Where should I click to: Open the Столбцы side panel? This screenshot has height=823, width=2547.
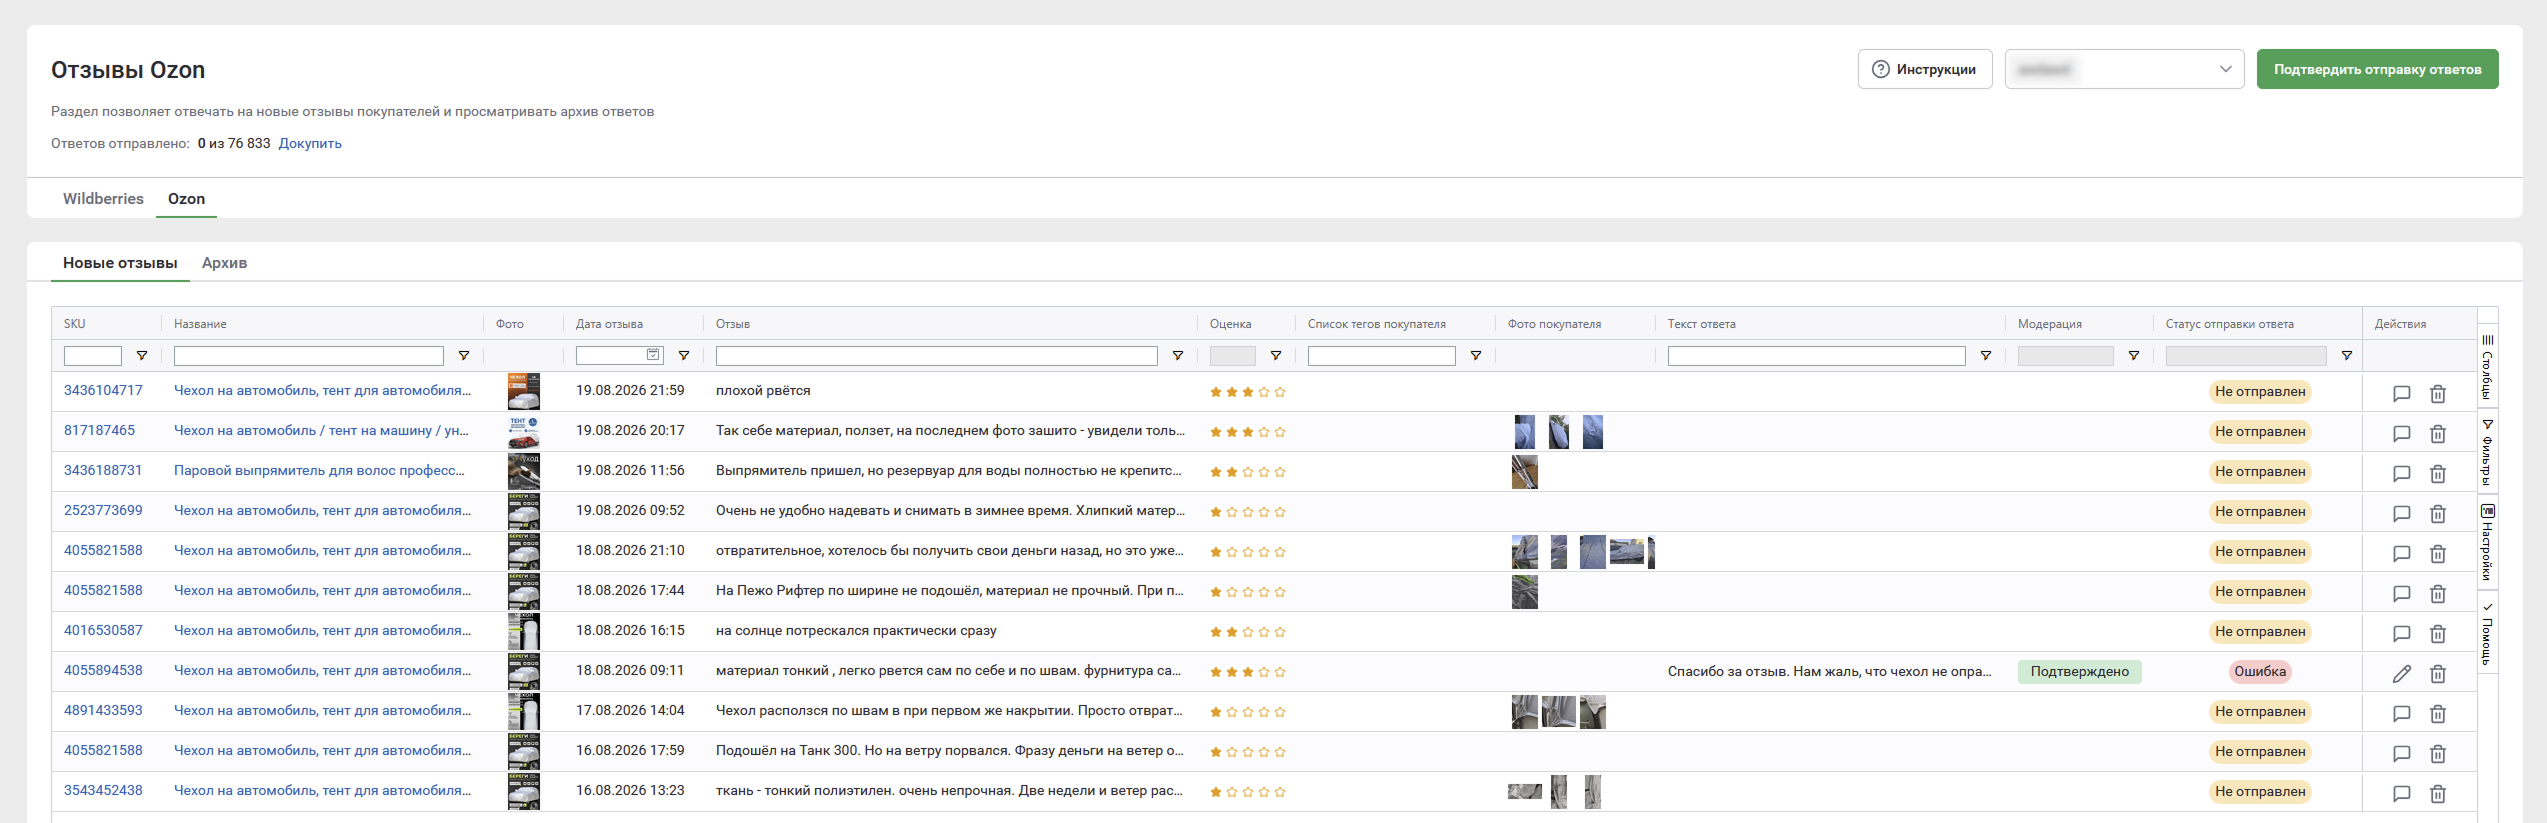(2488, 367)
